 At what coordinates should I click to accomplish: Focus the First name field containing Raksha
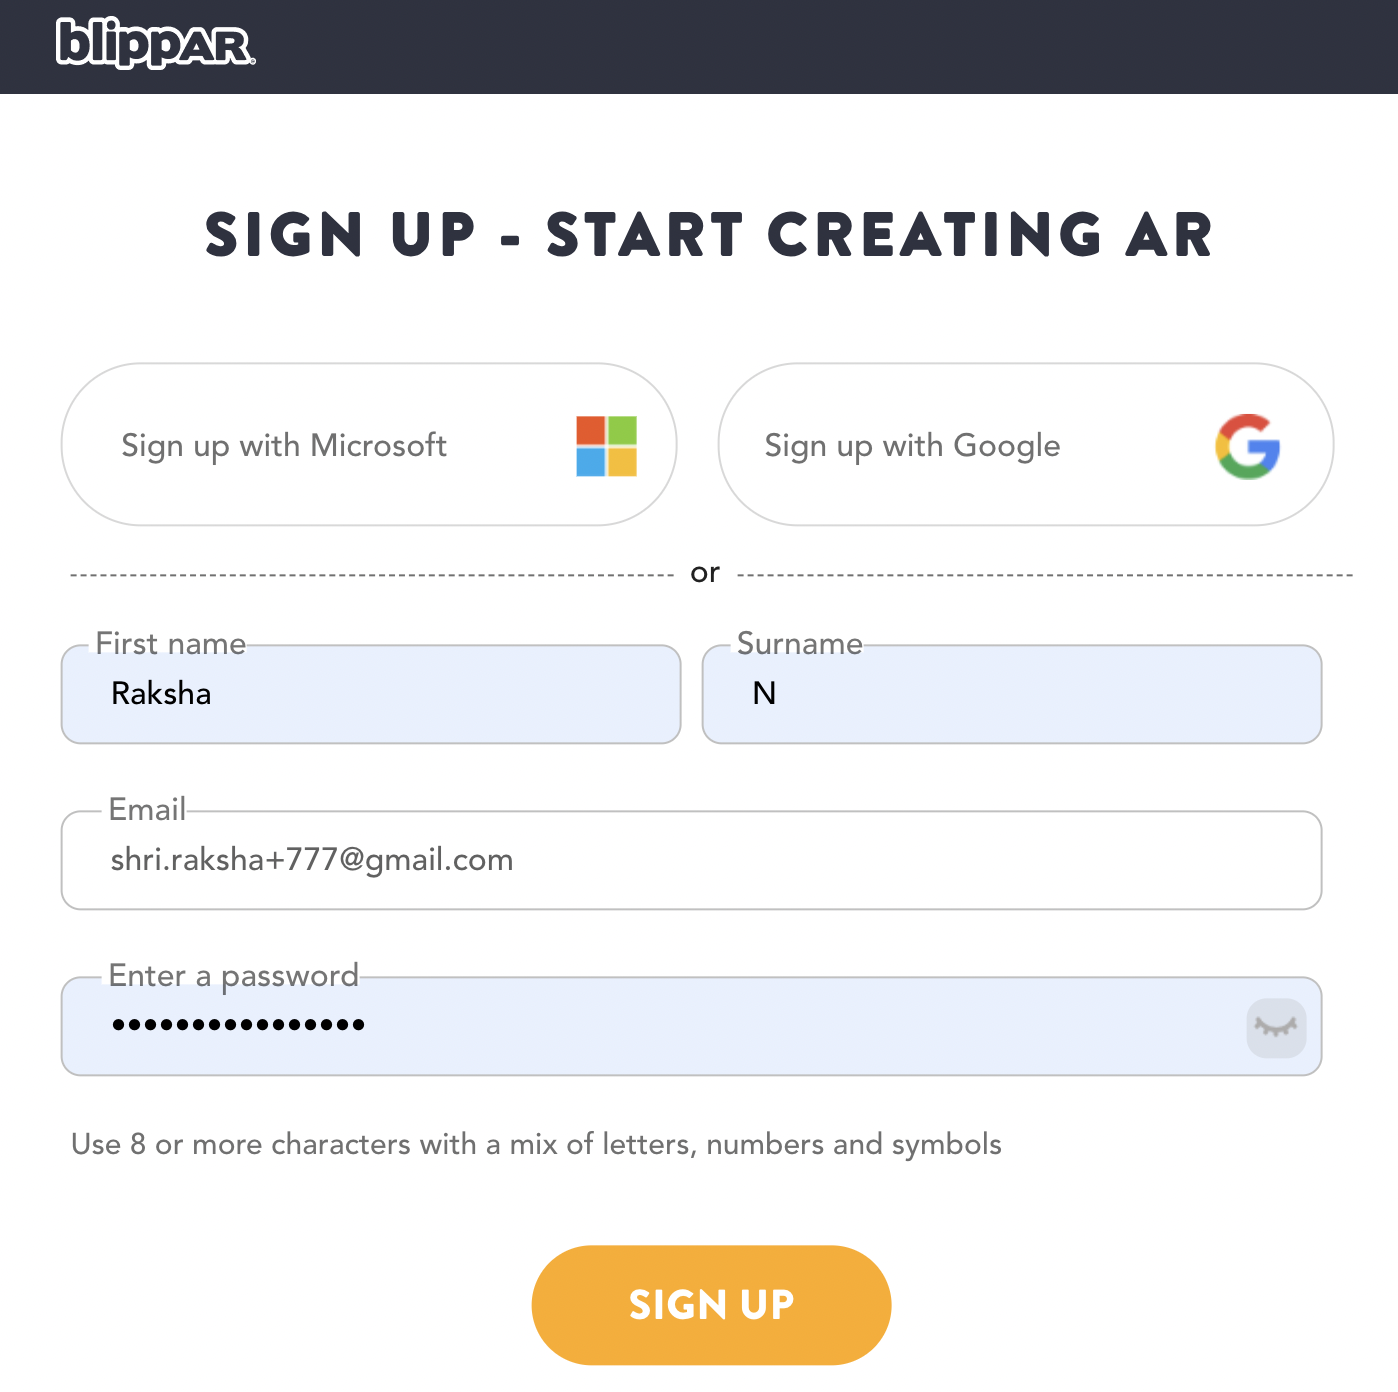click(x=371, y=694)
